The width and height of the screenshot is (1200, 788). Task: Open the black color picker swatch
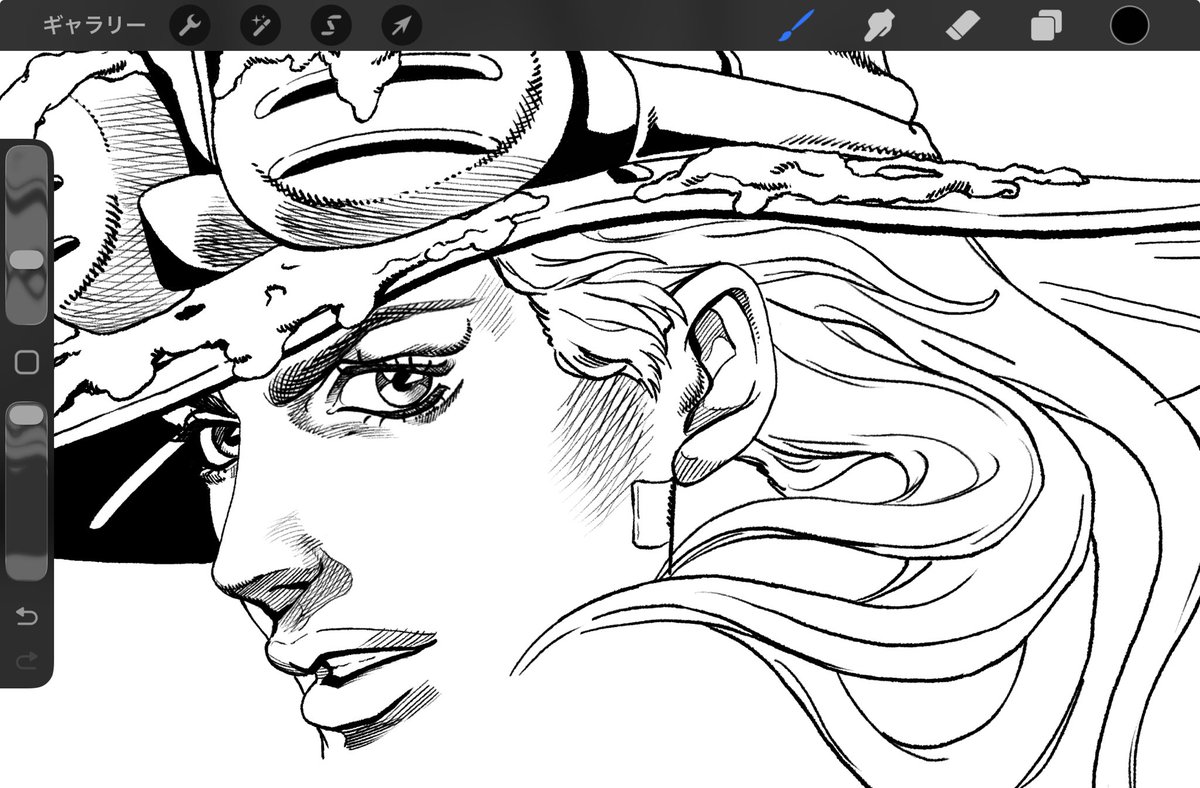click(1129, 26)
